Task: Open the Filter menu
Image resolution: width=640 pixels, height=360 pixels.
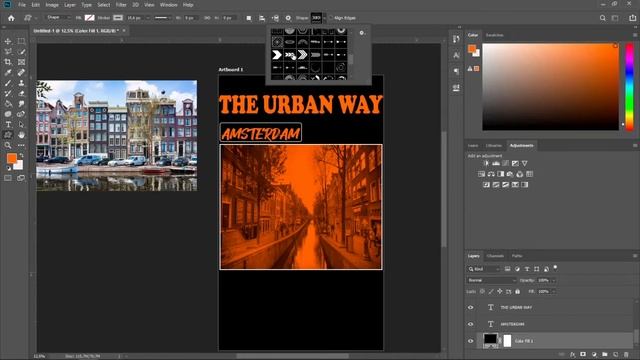Action: point(121,5)
